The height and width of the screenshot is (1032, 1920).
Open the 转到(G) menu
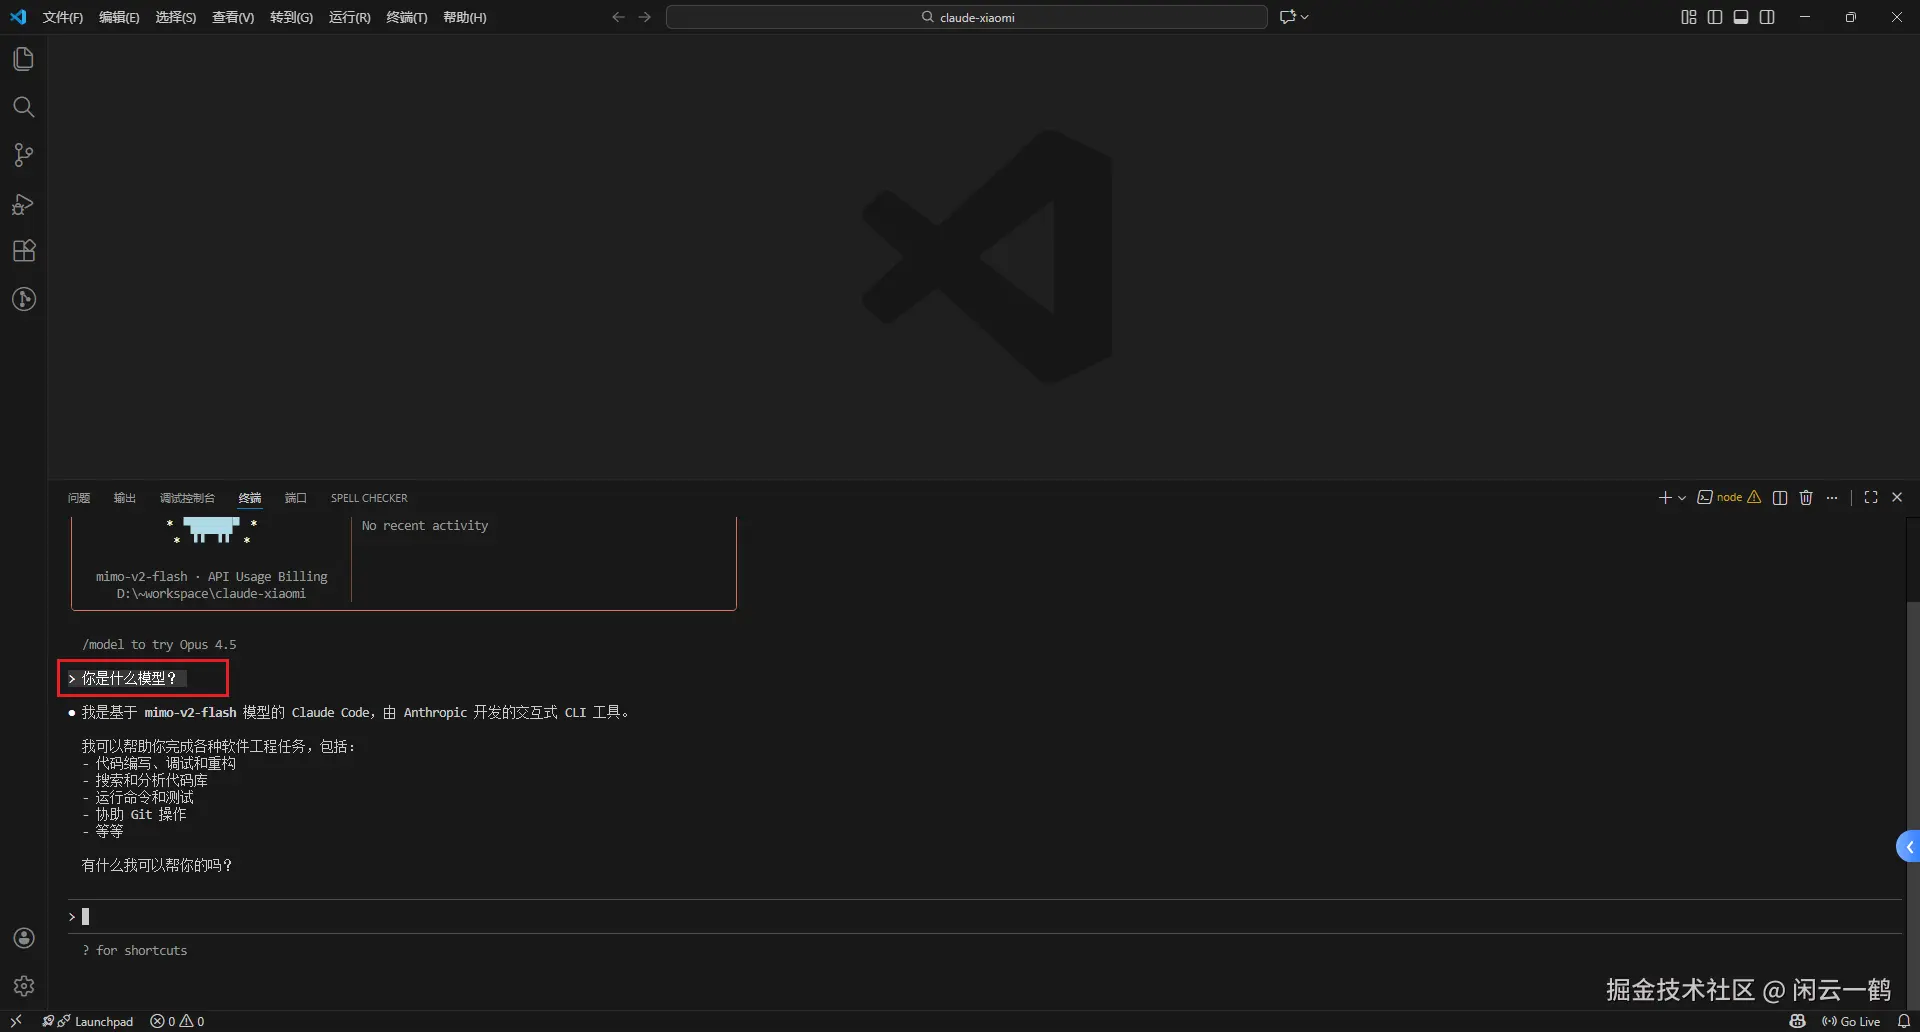(x=291, y=17)
